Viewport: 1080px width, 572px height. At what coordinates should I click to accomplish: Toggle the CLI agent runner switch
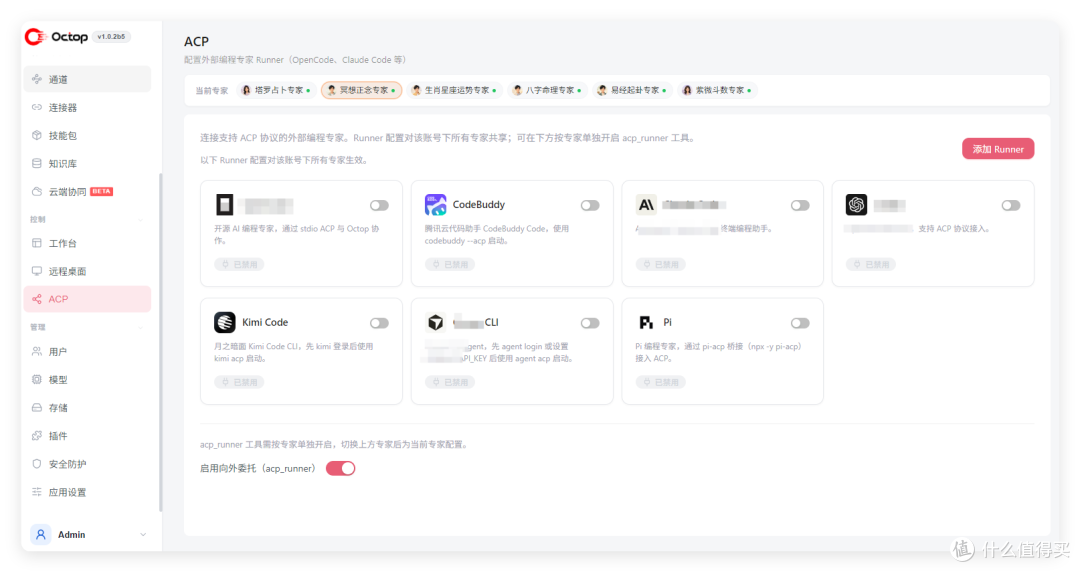590,323
